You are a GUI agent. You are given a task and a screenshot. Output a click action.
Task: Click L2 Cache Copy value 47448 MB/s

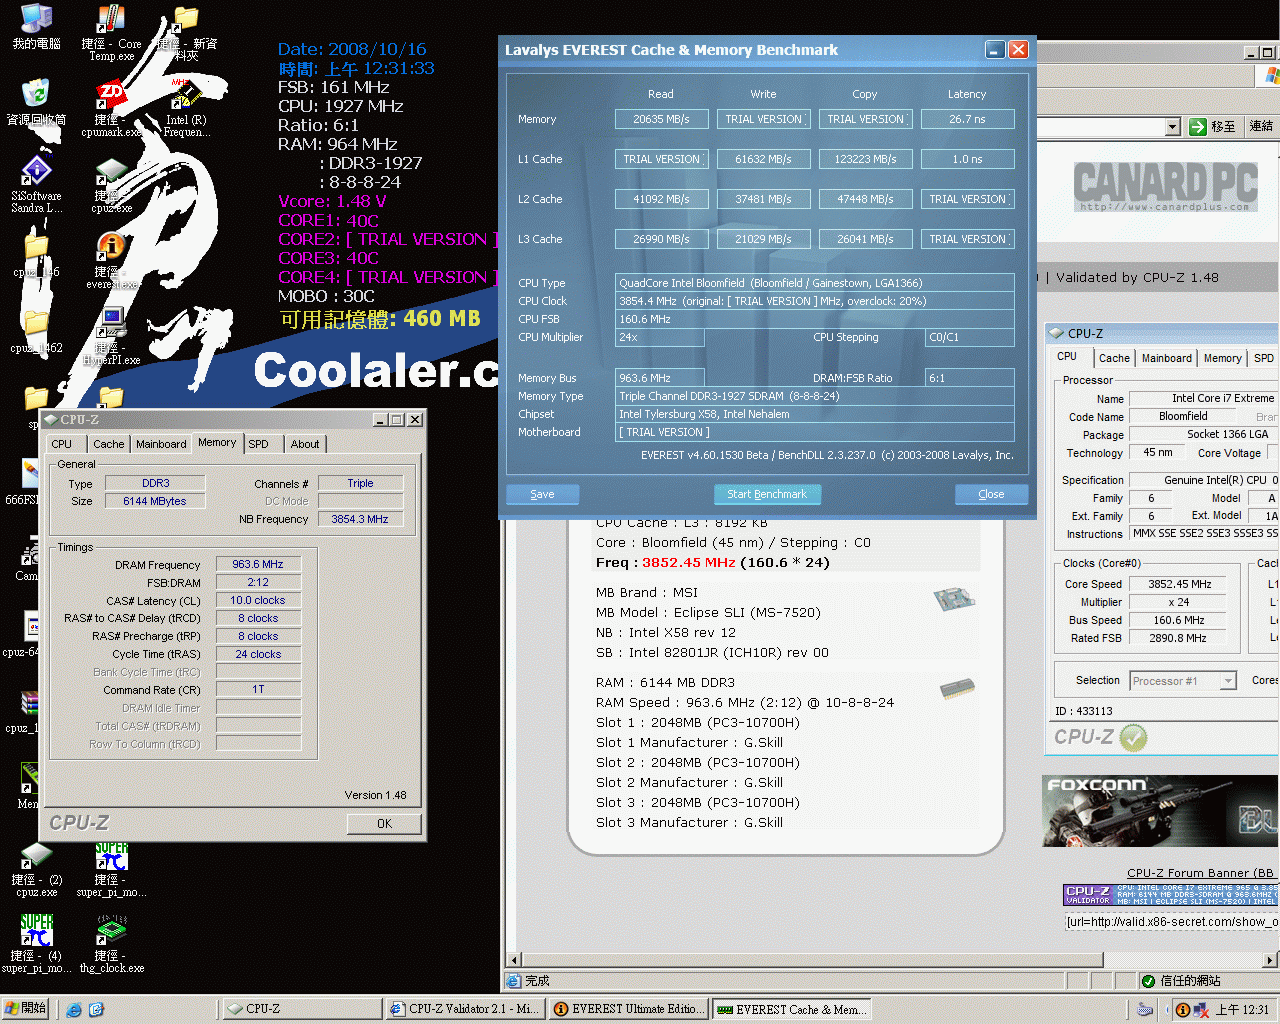(x=865, y=199)
